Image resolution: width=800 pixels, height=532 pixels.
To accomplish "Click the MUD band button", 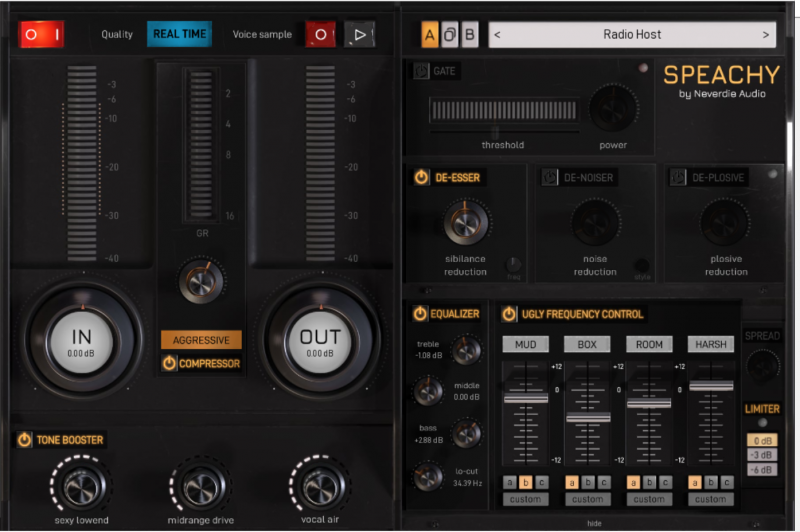I will (526, 344).
